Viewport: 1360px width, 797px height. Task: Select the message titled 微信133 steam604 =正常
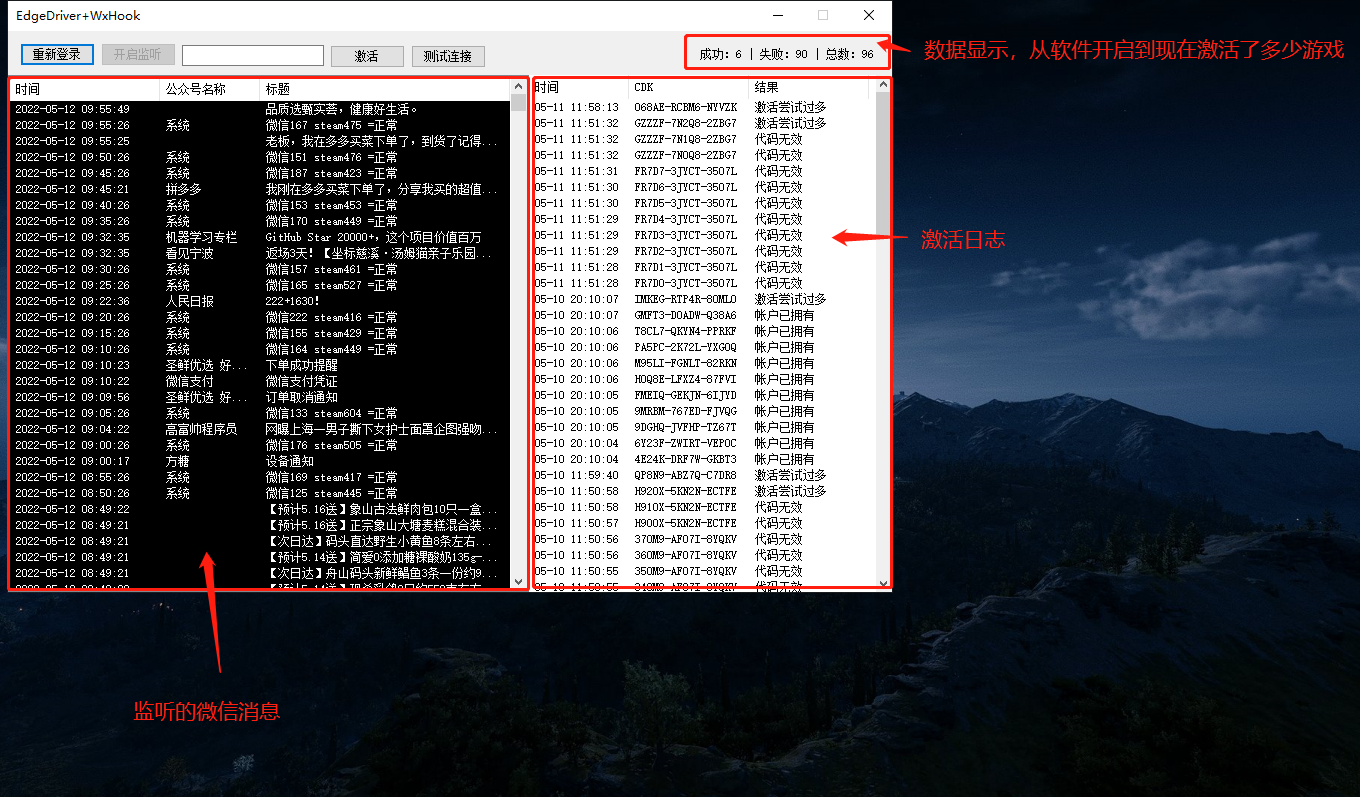pyautogui.click(x=260, y=413)
